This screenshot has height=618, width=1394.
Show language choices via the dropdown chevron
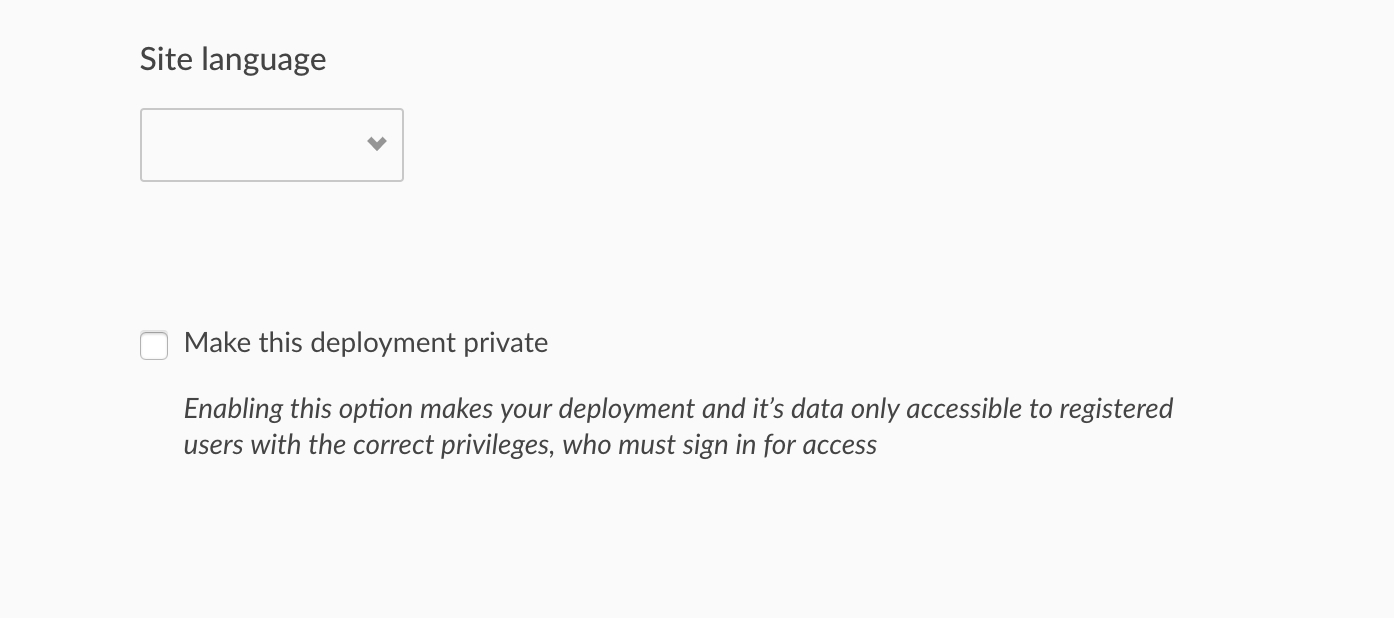click(377, 144)
